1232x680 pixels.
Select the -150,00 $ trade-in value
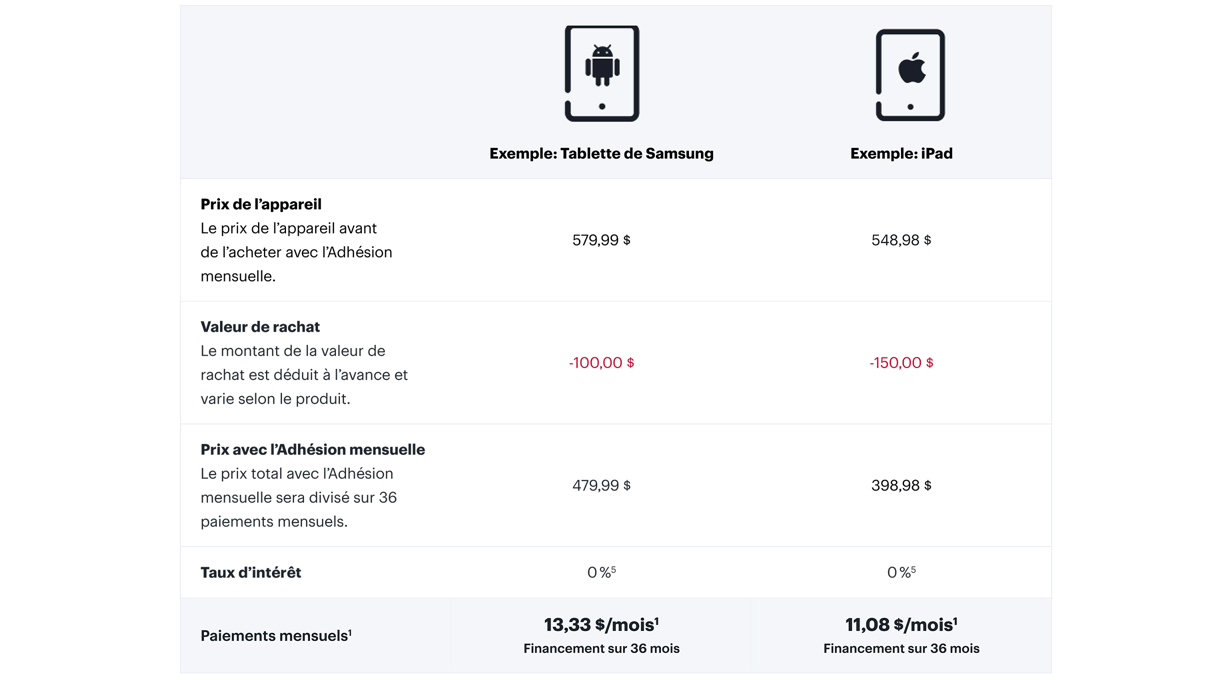pyautogui.click(x=901, y=363)
